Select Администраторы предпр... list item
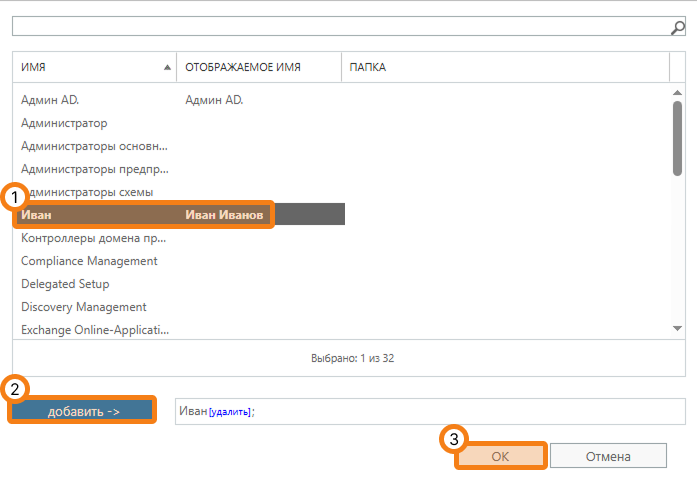The image size is (697, 500). (x=94, y=169)
